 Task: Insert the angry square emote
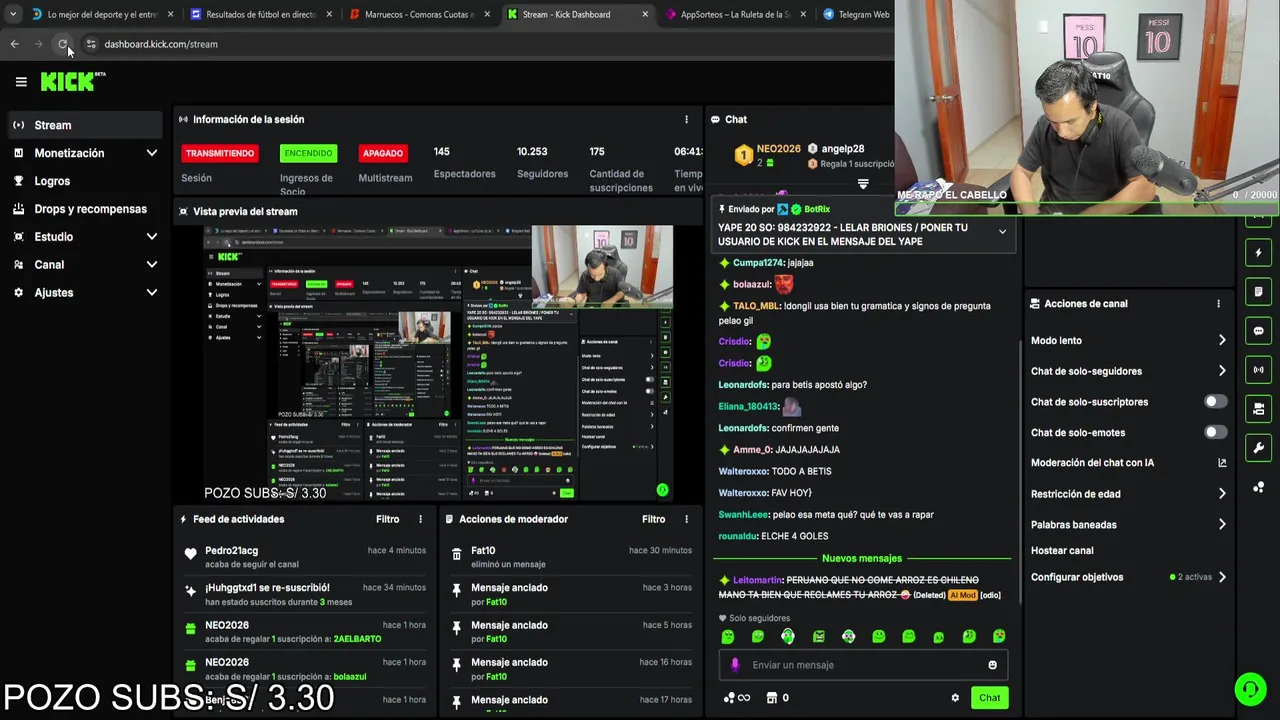[818, 636]
